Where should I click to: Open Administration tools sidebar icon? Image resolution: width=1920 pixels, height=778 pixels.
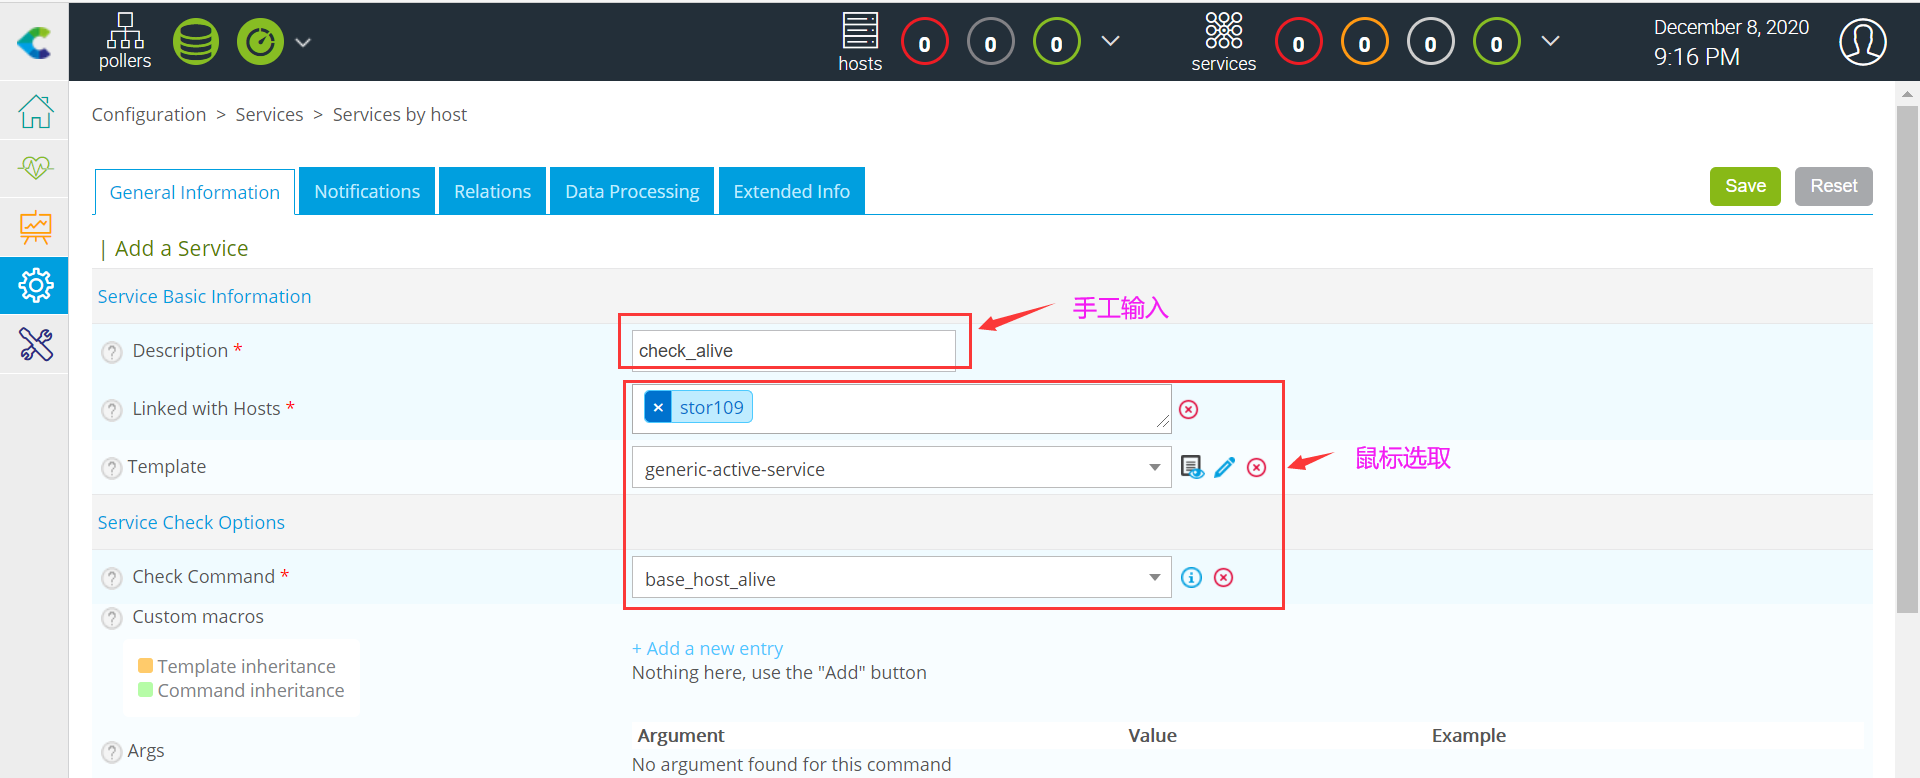click(35, 345)
